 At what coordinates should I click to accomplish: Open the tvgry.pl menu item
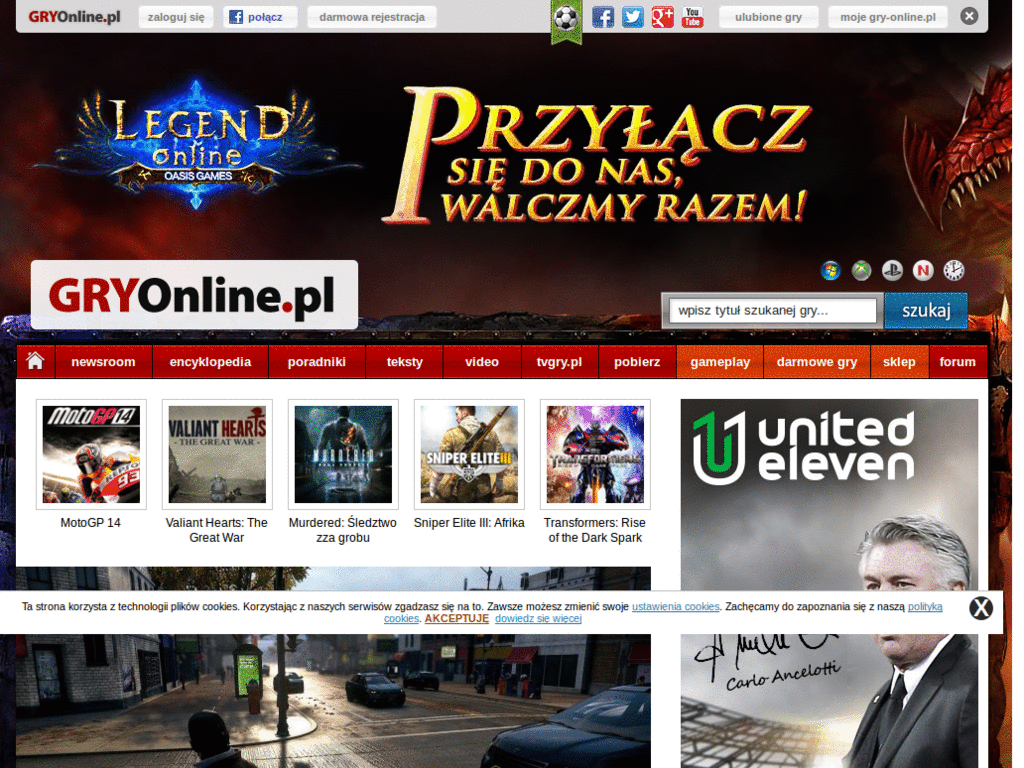tap(559, 362)
